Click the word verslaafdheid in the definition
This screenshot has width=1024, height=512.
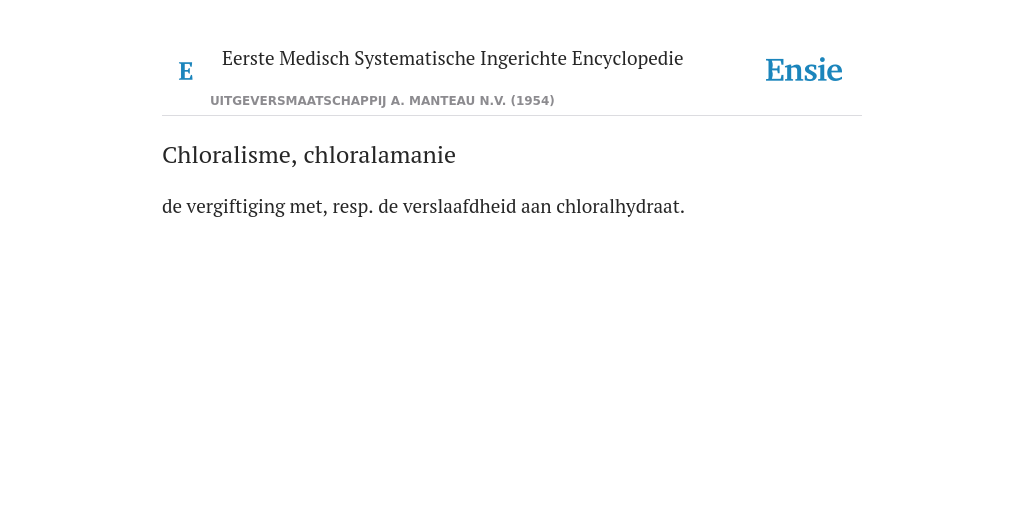tap(459, 206)
